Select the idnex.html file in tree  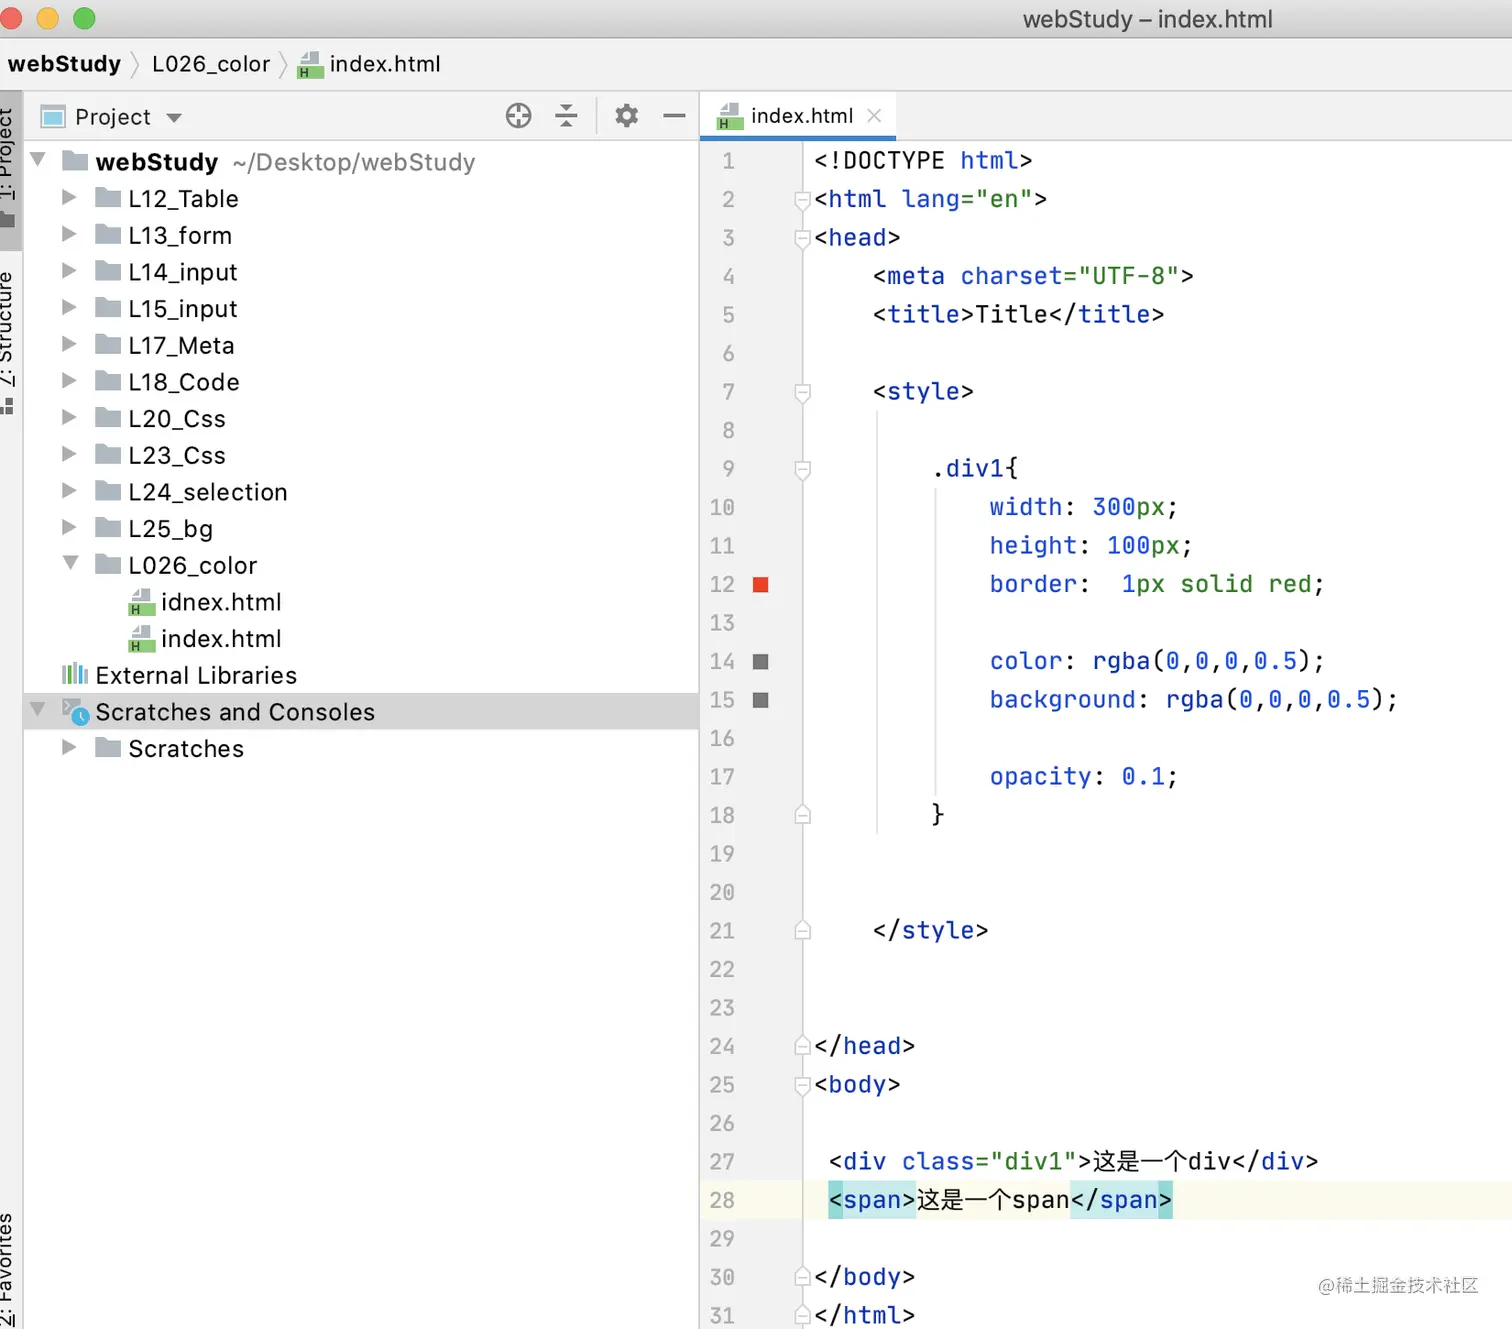click(x=220, y=602)
